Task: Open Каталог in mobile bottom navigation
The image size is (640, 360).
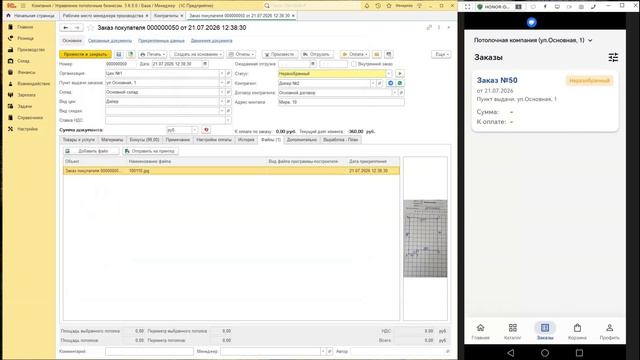Action: pos(513,331)
